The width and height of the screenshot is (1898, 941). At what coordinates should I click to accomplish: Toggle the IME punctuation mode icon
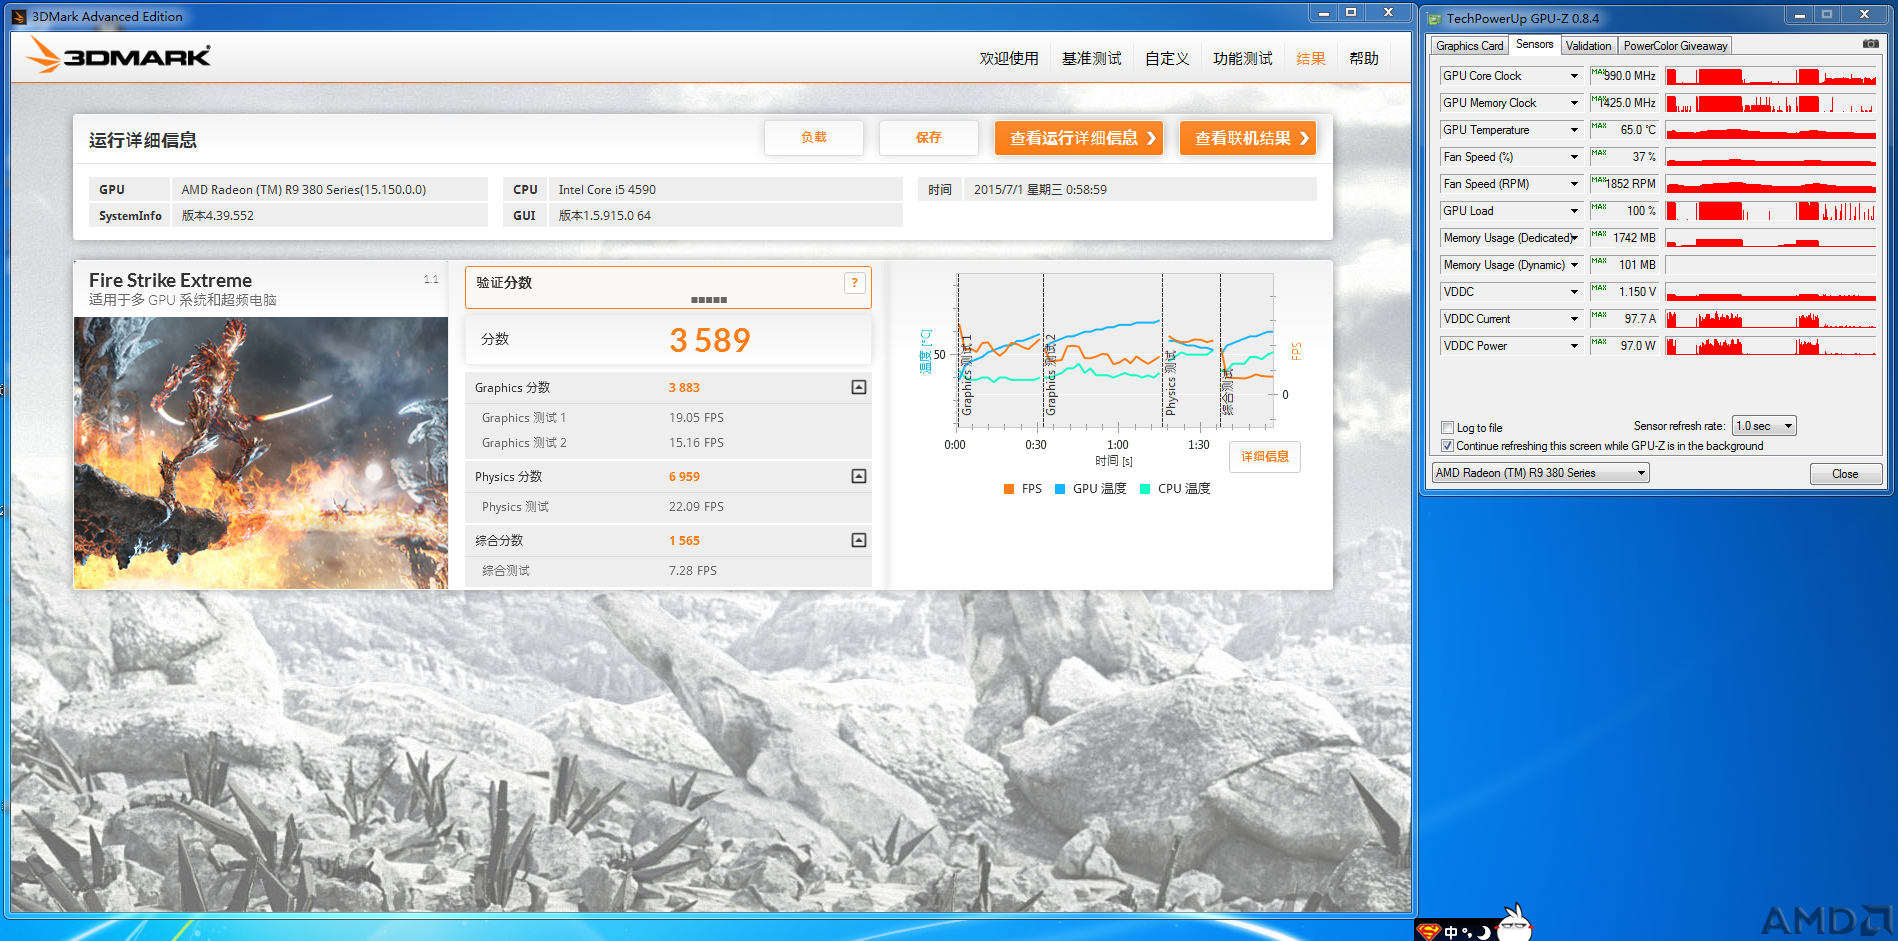pyautogui.click(x=1467, y=933)
